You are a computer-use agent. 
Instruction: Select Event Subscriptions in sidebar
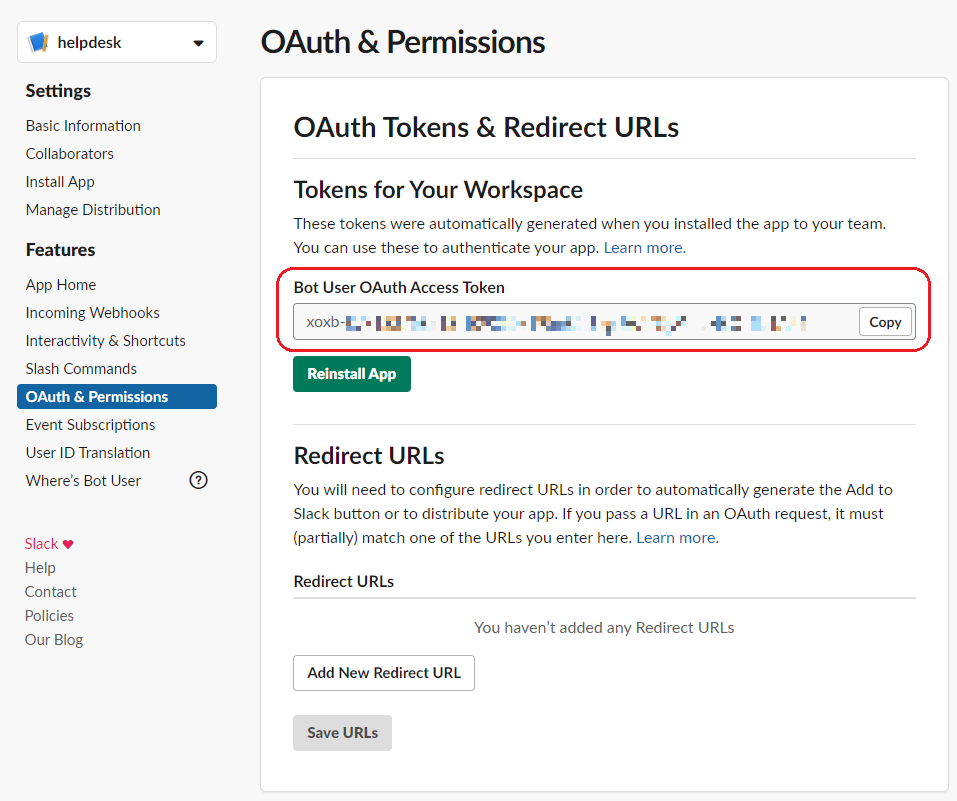click(x=90, y=425)
